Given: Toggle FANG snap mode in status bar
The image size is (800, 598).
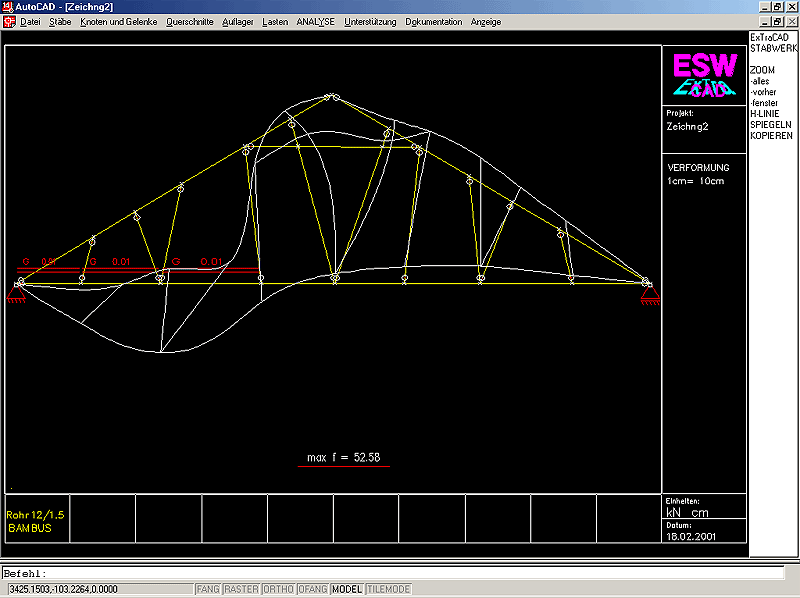Looking at the screenshot, I should (208, 589).
